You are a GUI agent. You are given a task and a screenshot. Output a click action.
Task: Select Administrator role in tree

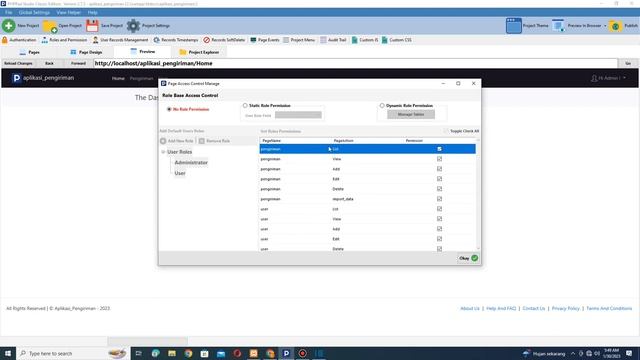191,162
